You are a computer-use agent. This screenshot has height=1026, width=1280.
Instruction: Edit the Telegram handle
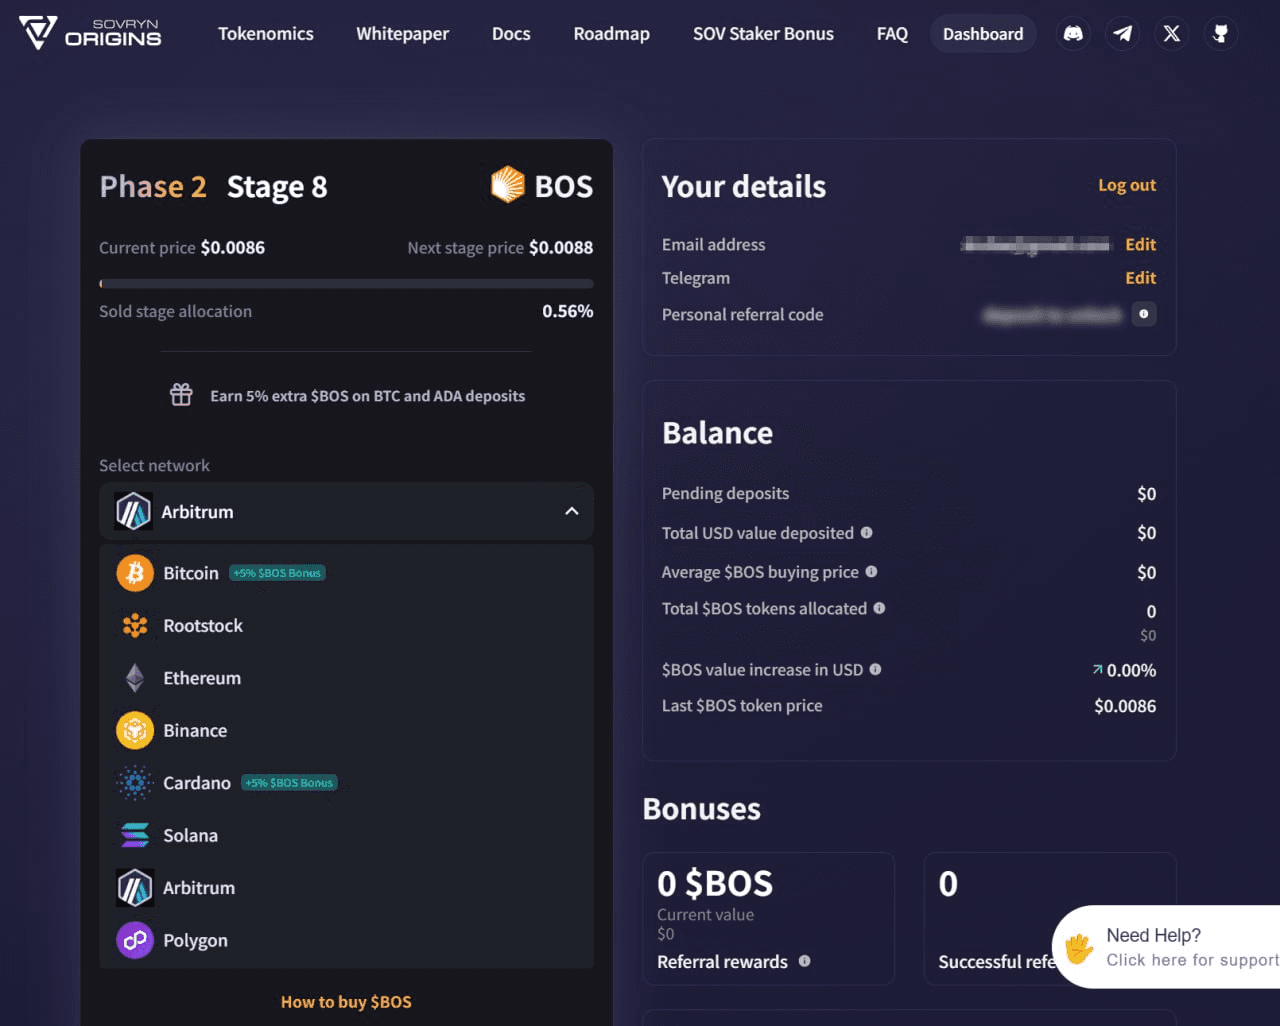tap(1140, 278)
